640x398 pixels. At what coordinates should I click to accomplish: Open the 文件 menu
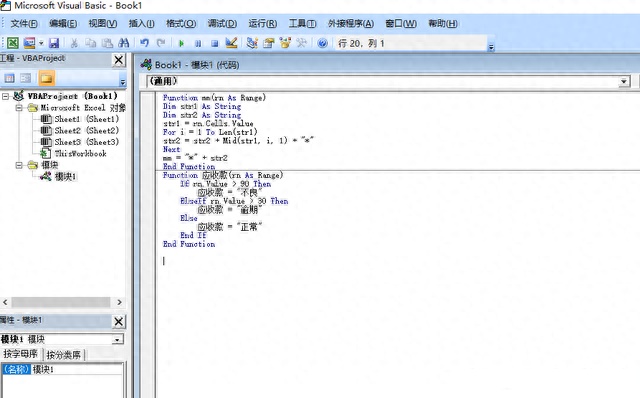coord(24,24)
